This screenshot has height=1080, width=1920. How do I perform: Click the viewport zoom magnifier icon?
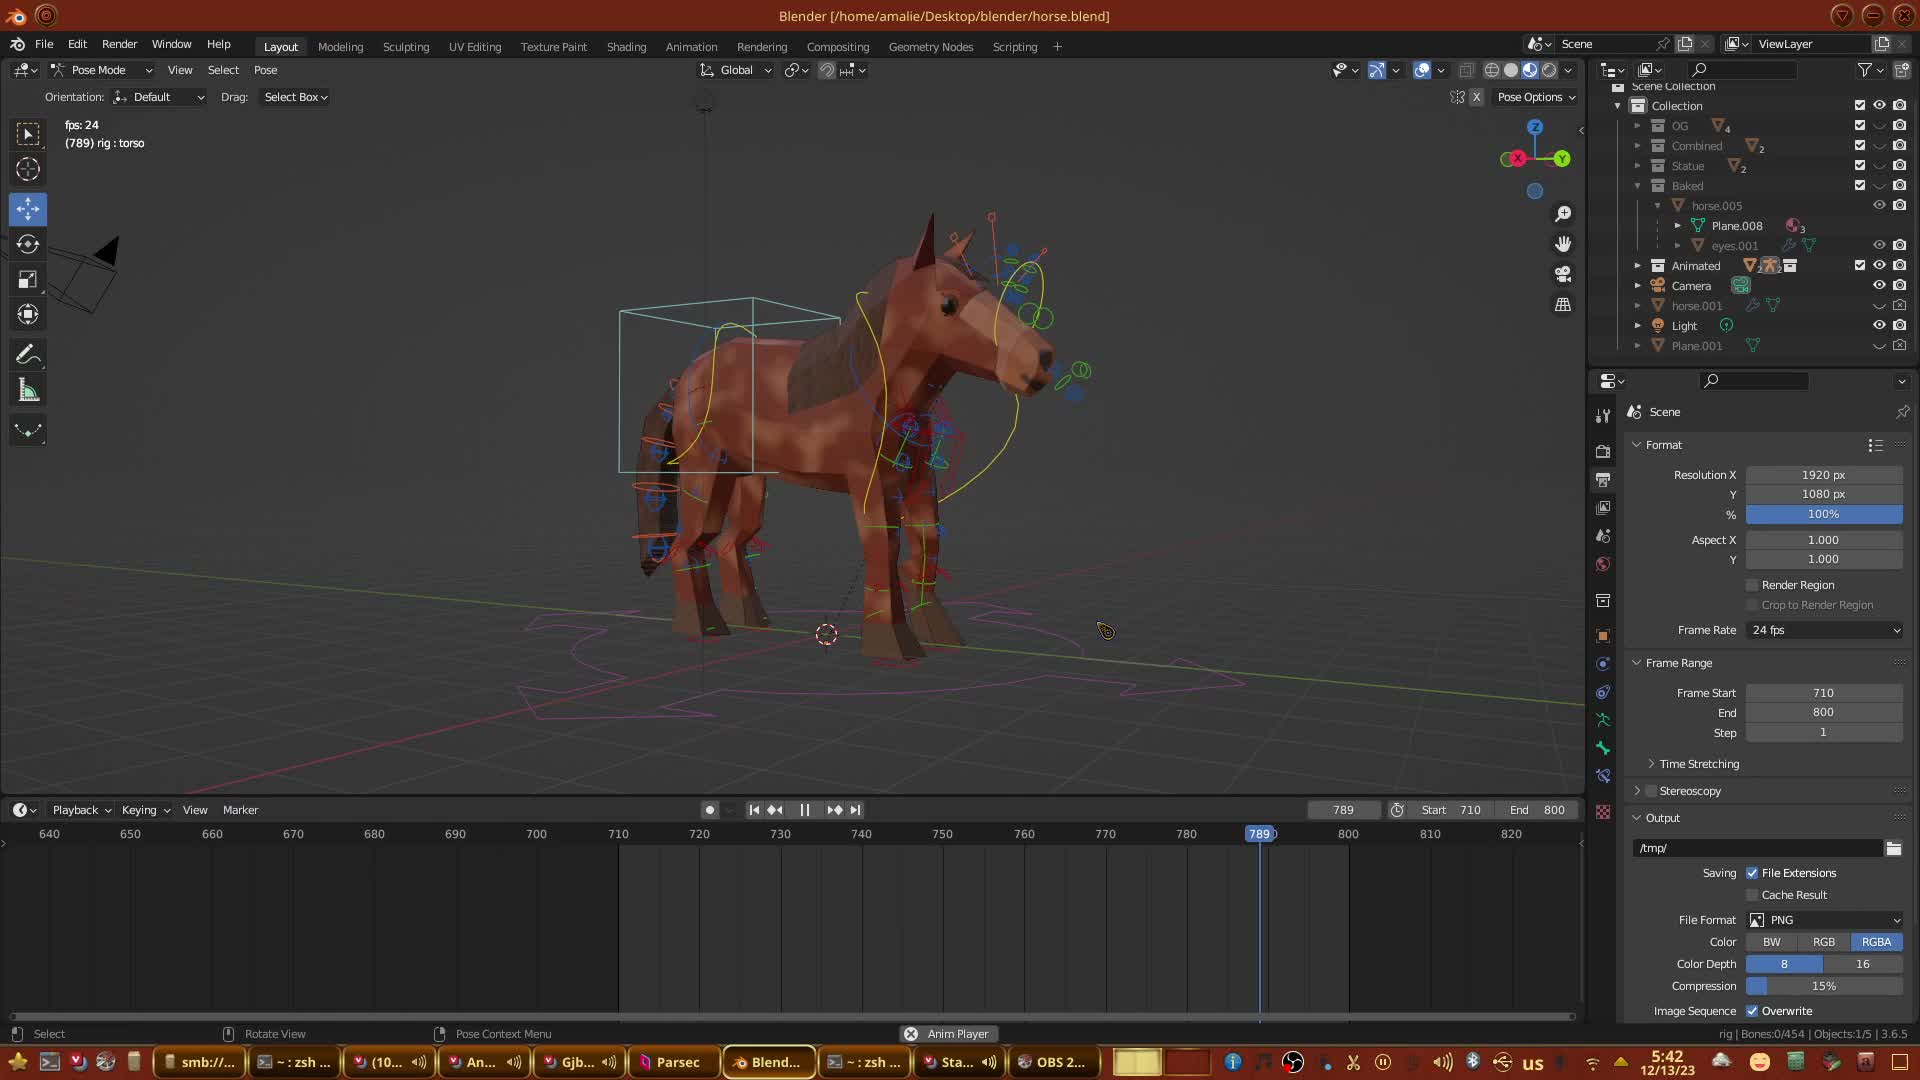pos(1563,214)
